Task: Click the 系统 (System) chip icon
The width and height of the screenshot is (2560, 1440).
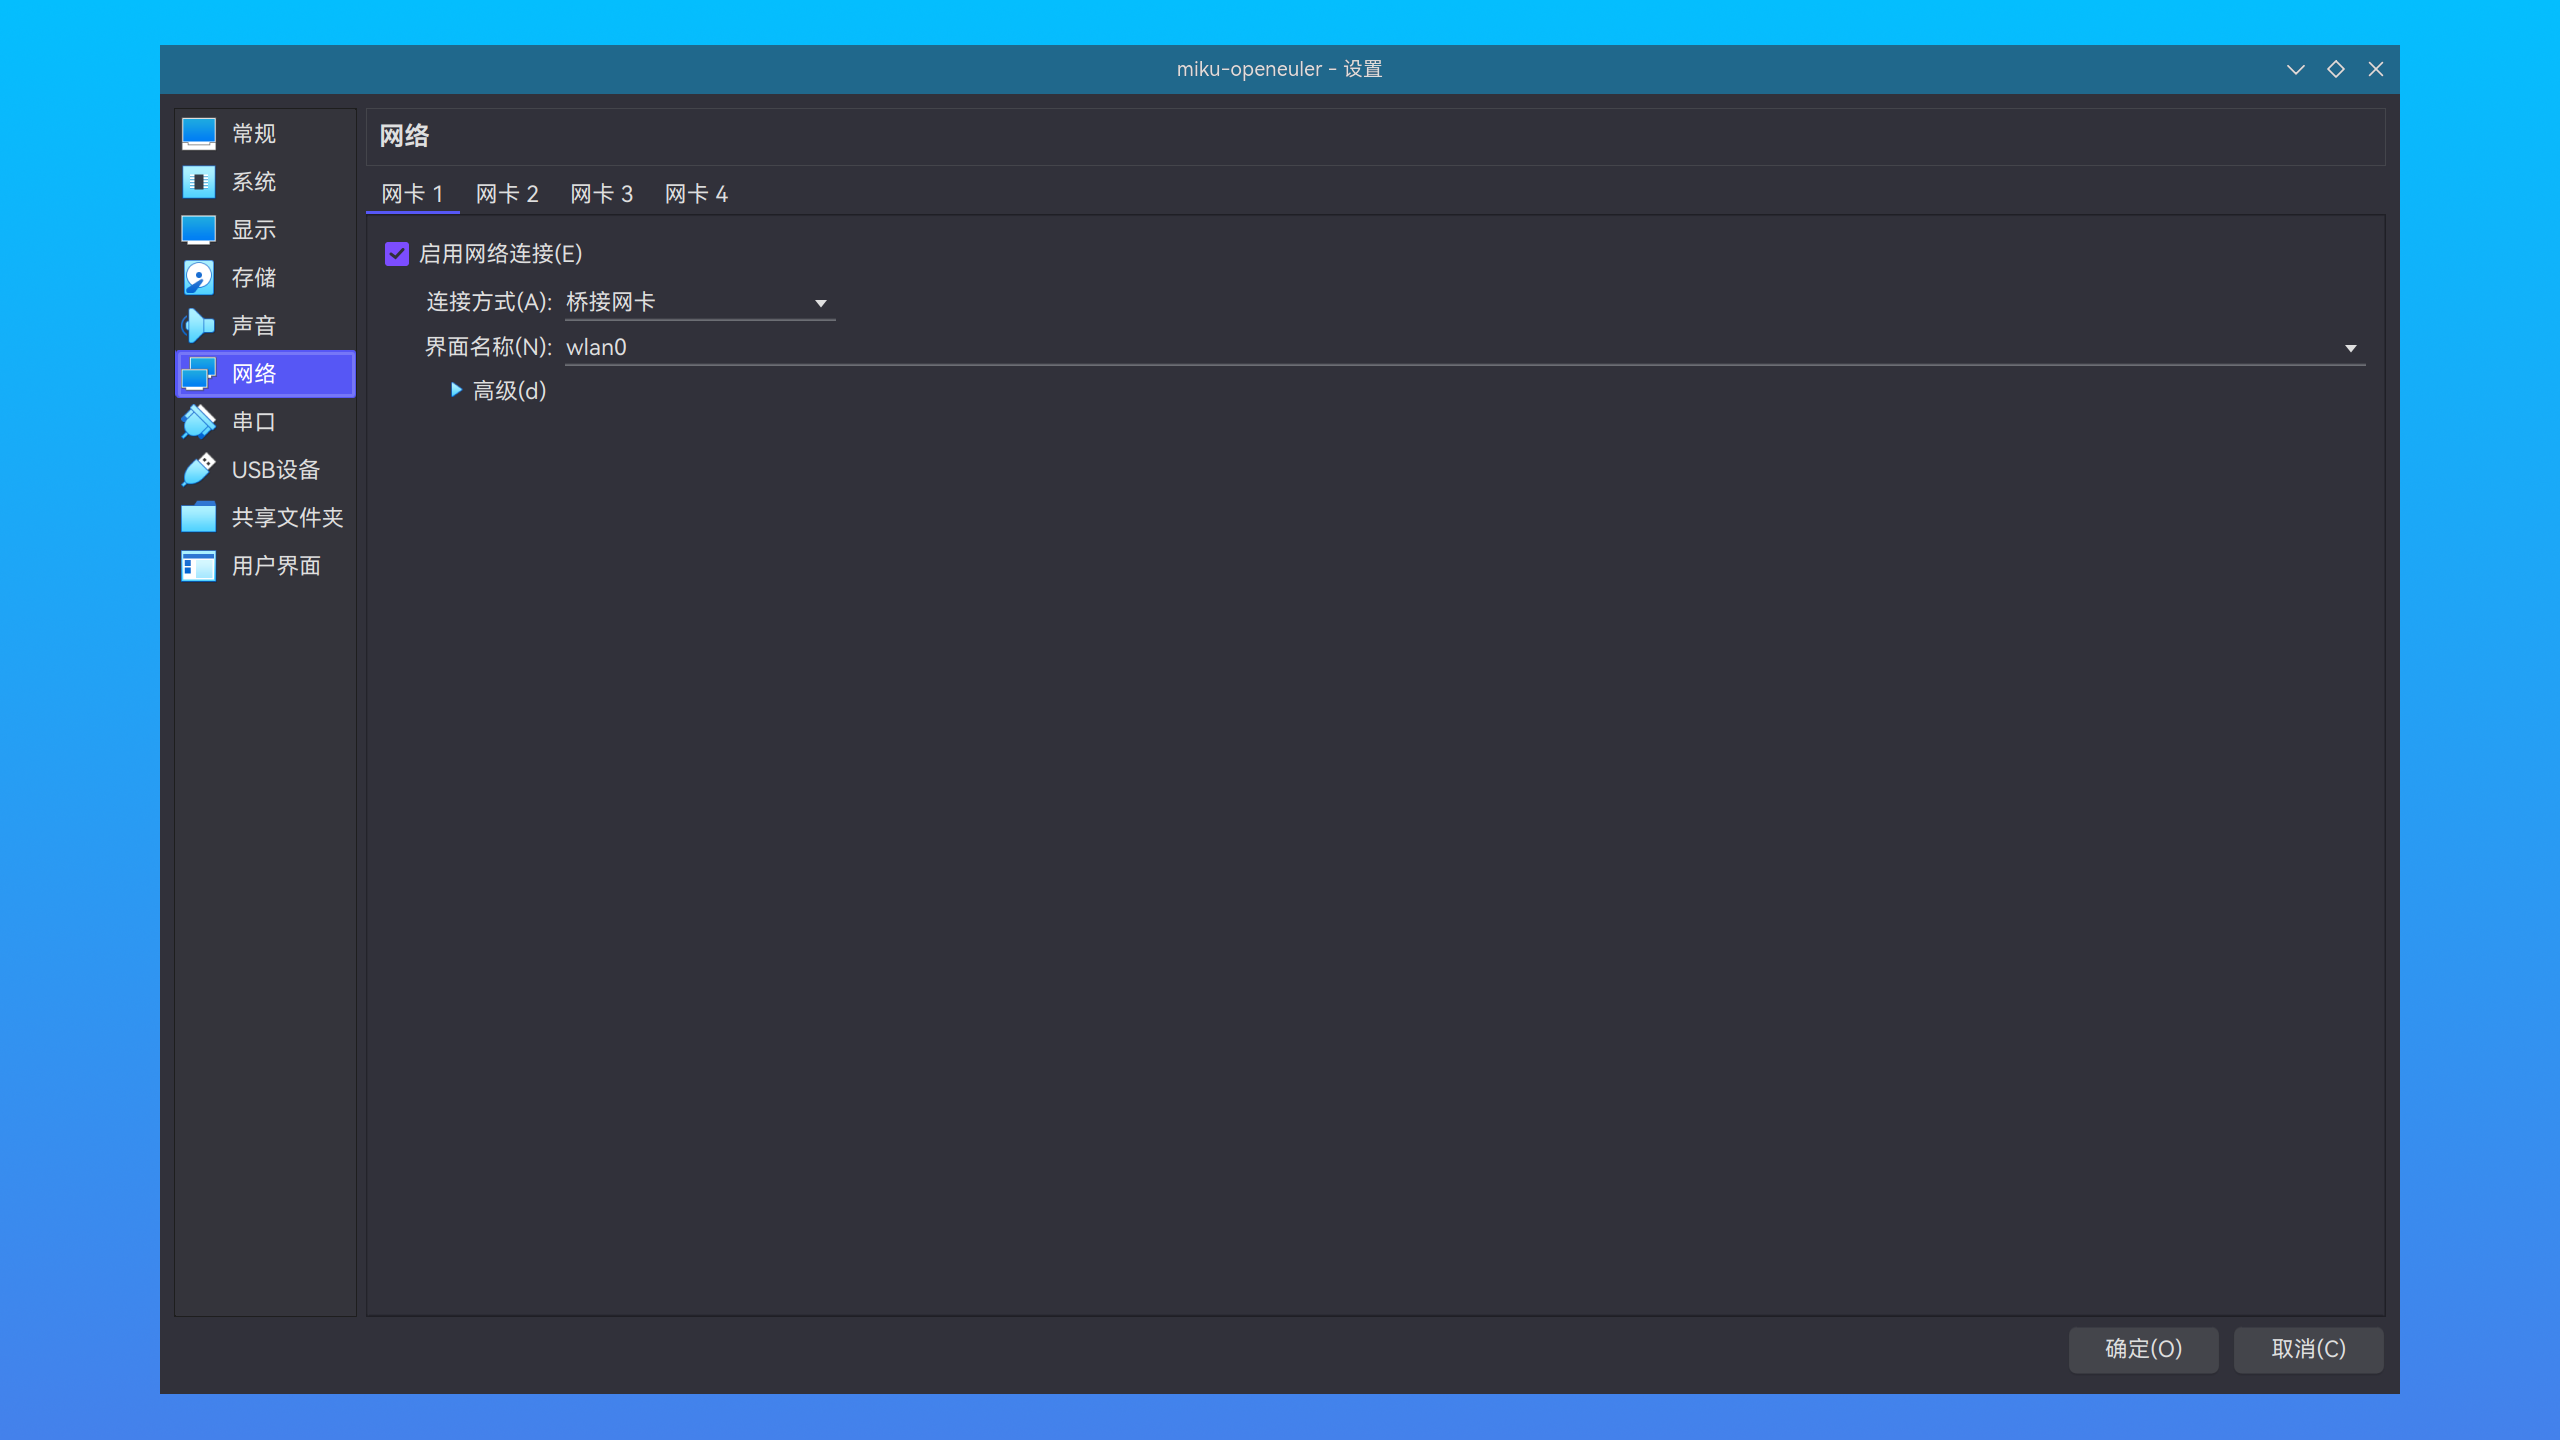Action: [x=198, y=182]
